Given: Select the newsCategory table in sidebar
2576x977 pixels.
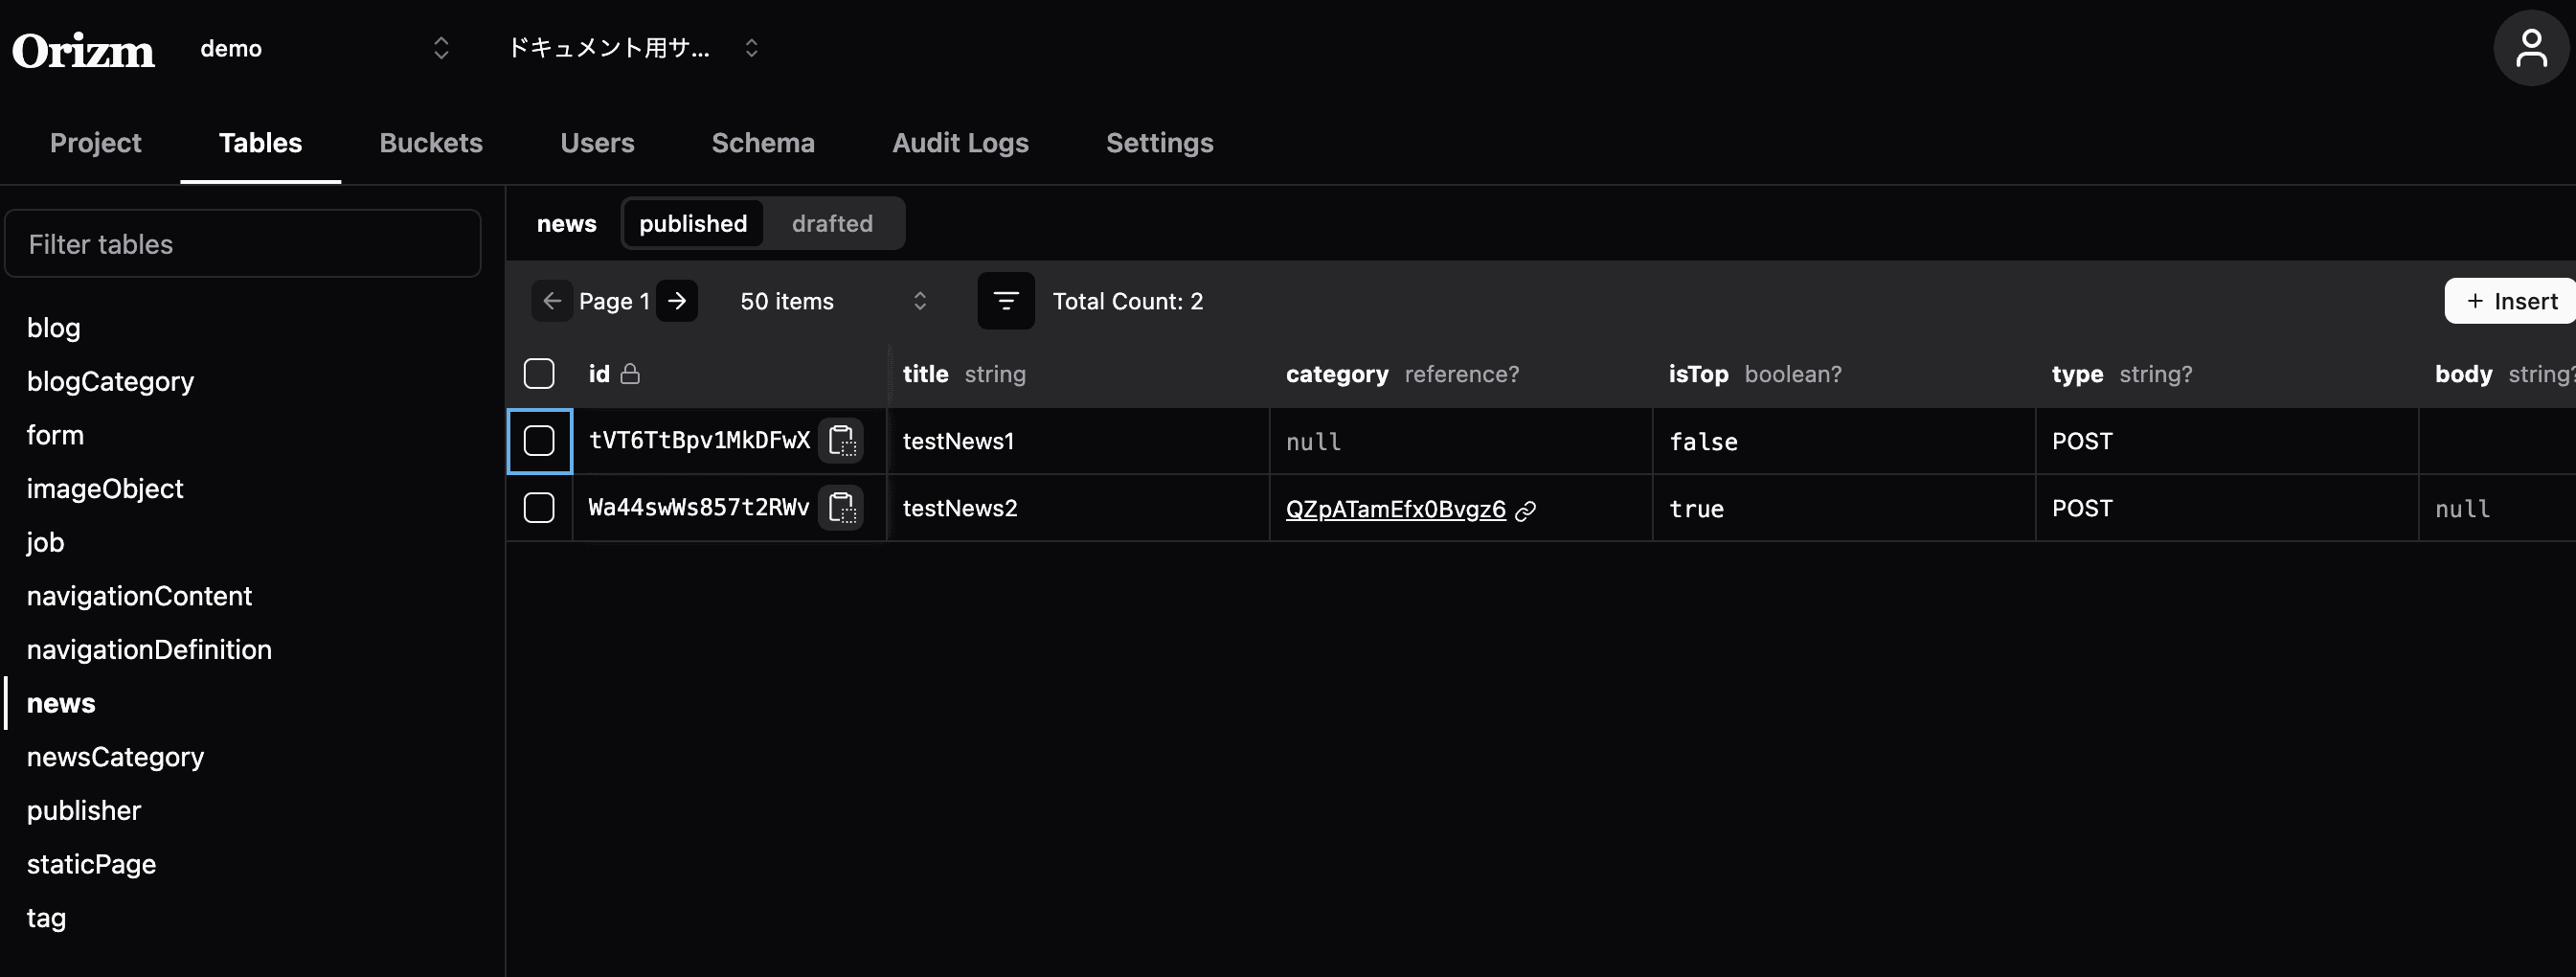Looking at the screenshot, I should 115,757.
